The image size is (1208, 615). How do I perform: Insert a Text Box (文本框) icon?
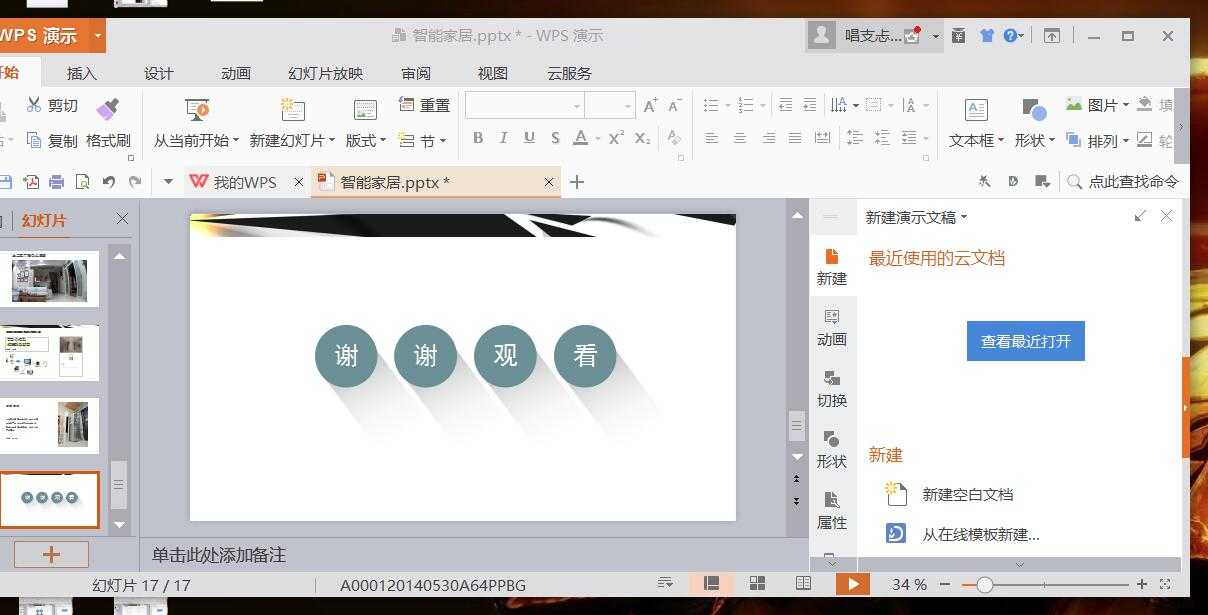click(976, 109)
